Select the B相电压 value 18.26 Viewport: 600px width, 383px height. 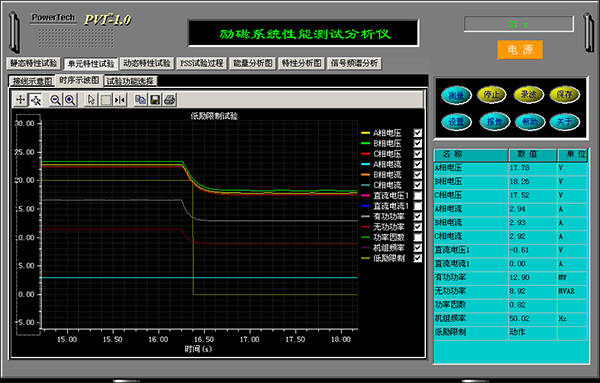519,181
